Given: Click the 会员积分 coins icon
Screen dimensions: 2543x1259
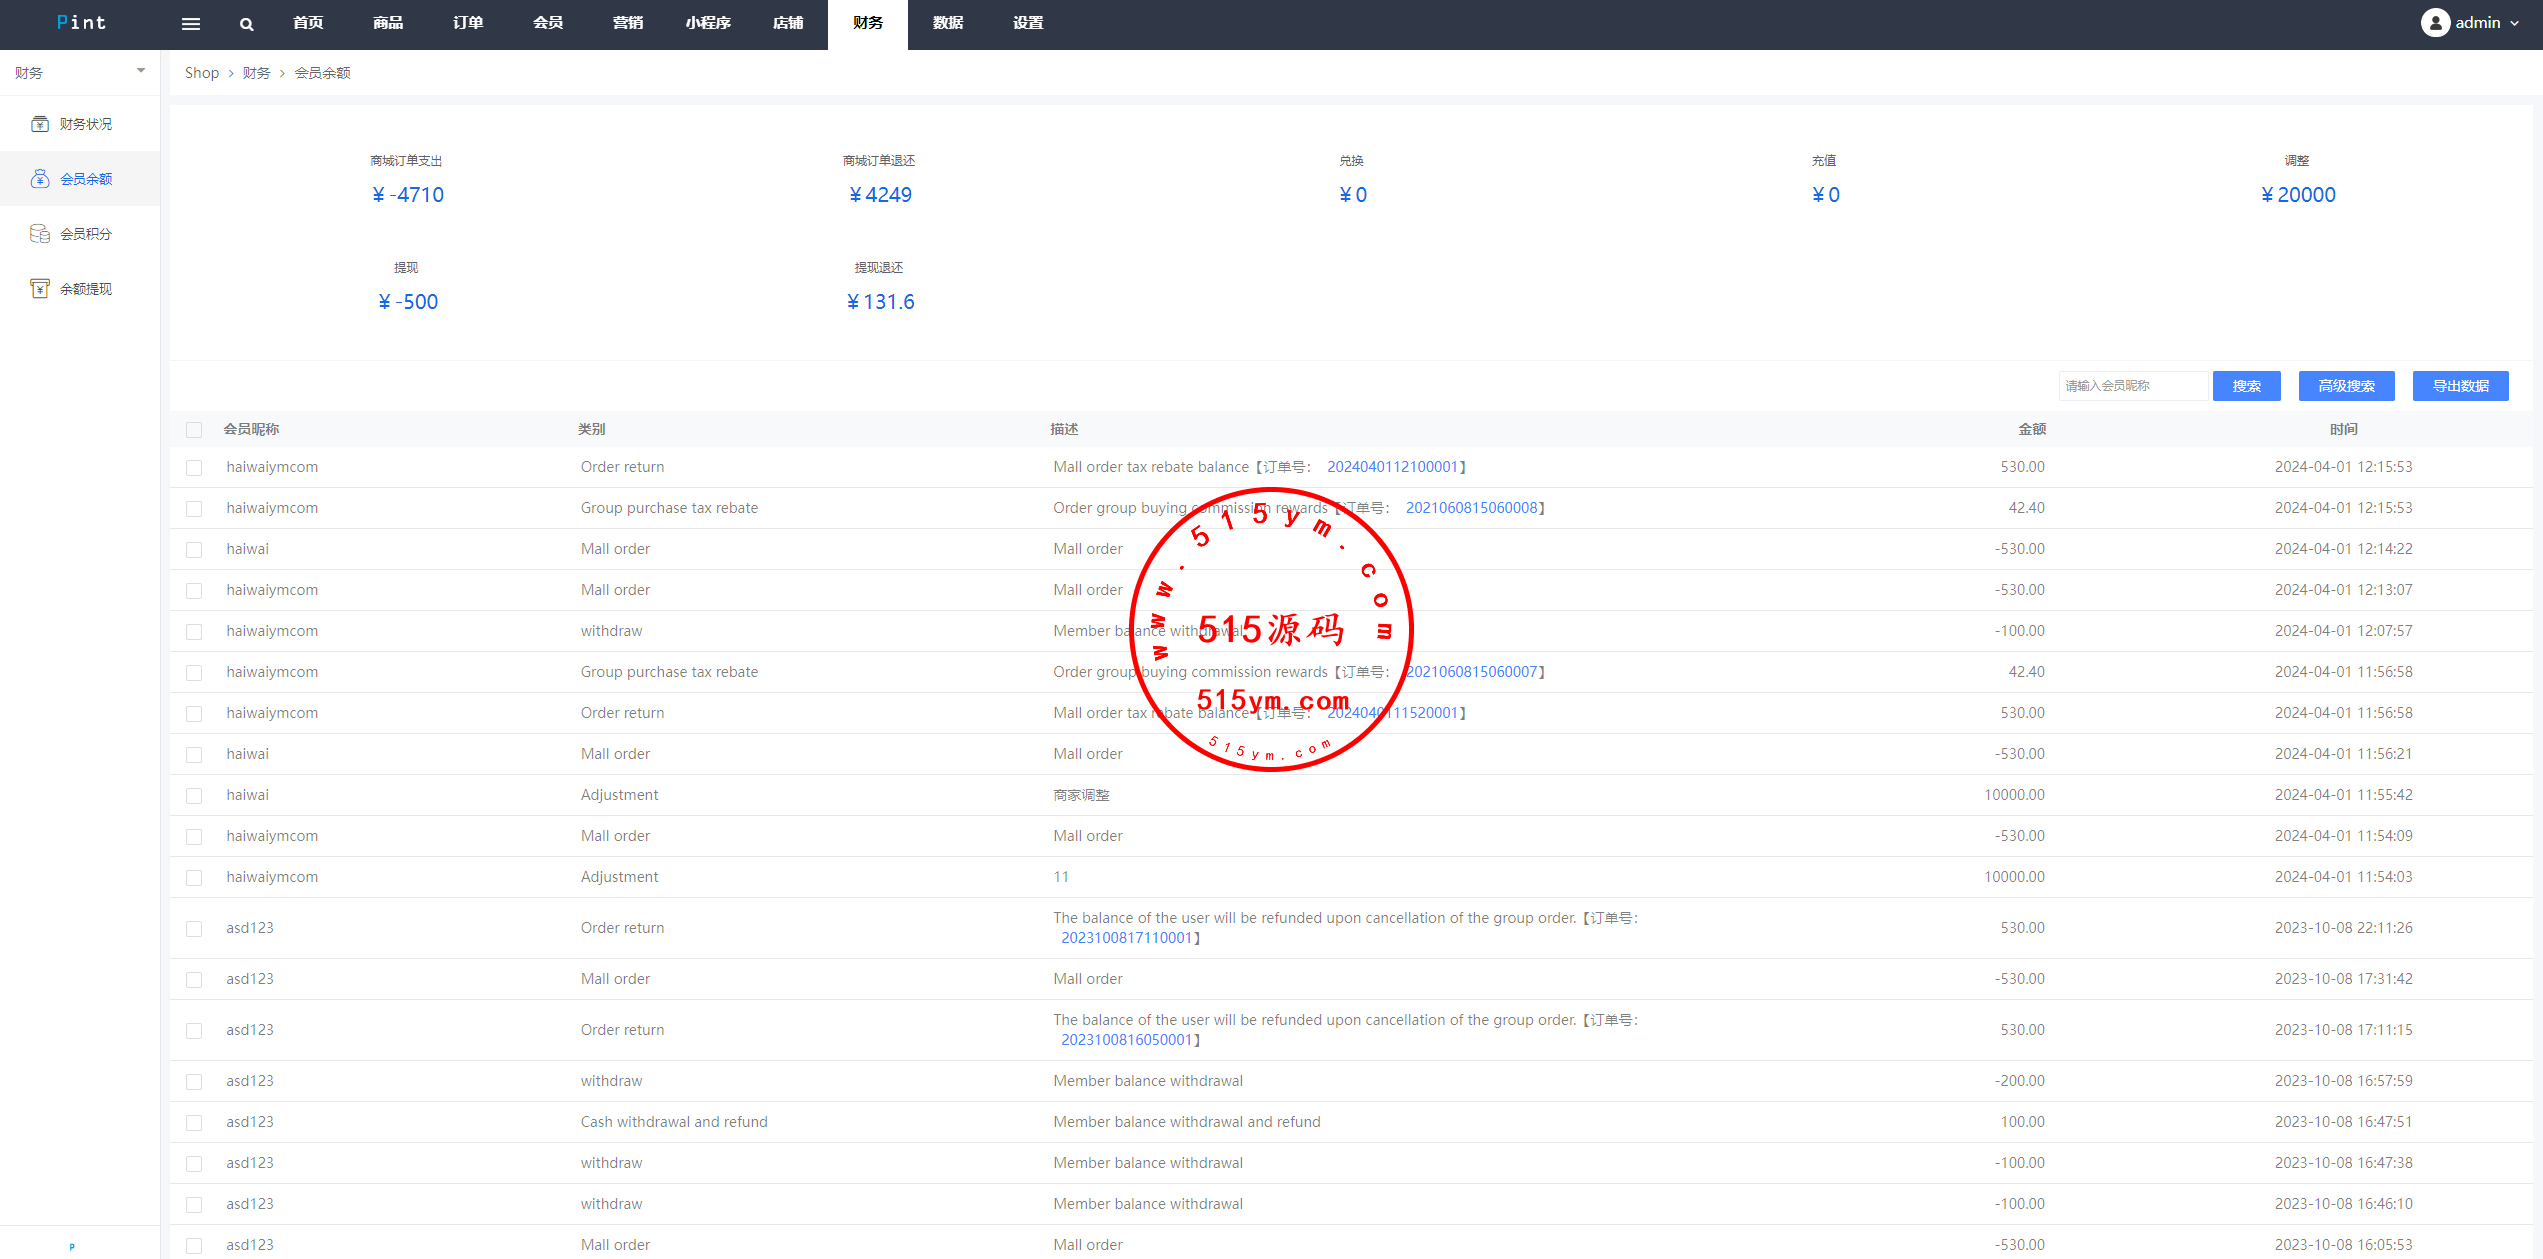Looking at the screenshot, I should (x=40, y=234).
